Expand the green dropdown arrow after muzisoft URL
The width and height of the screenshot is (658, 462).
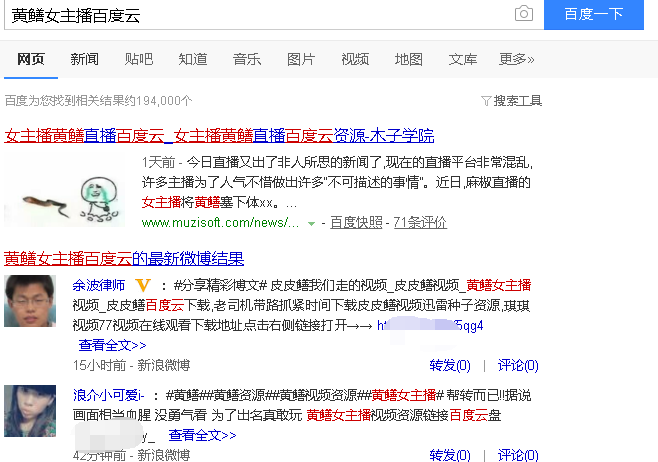[311, 224]
